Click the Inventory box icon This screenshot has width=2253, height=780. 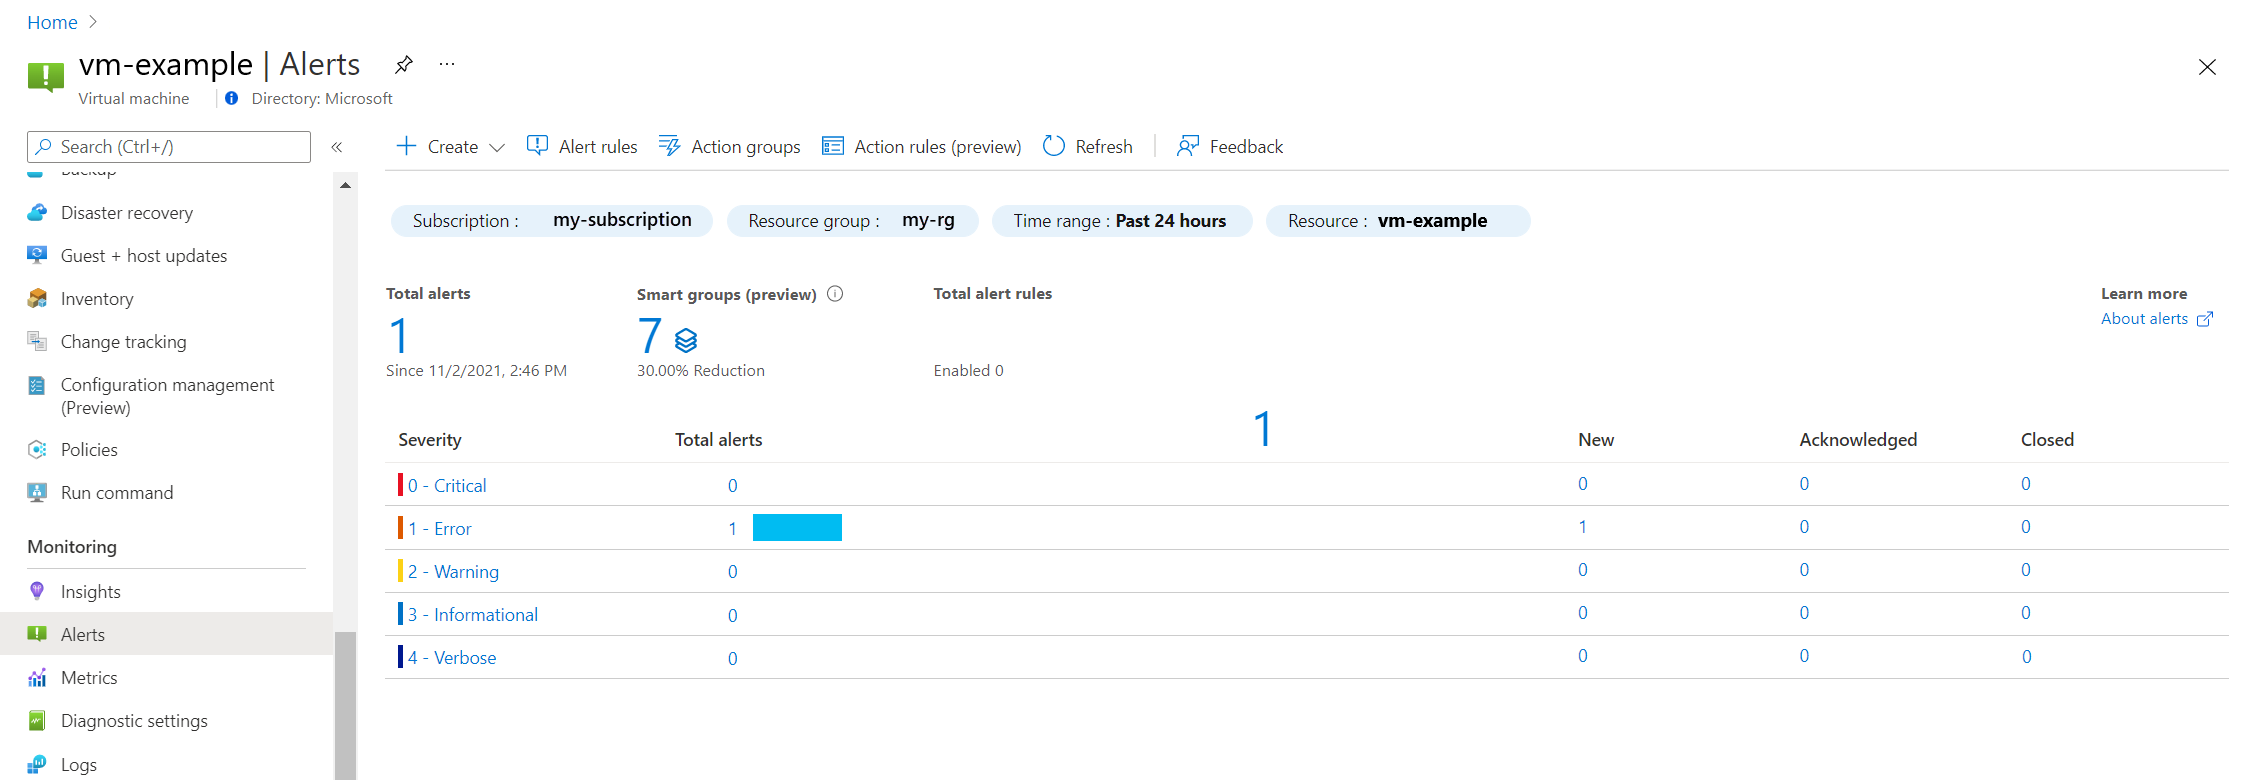tap(37, 298)
